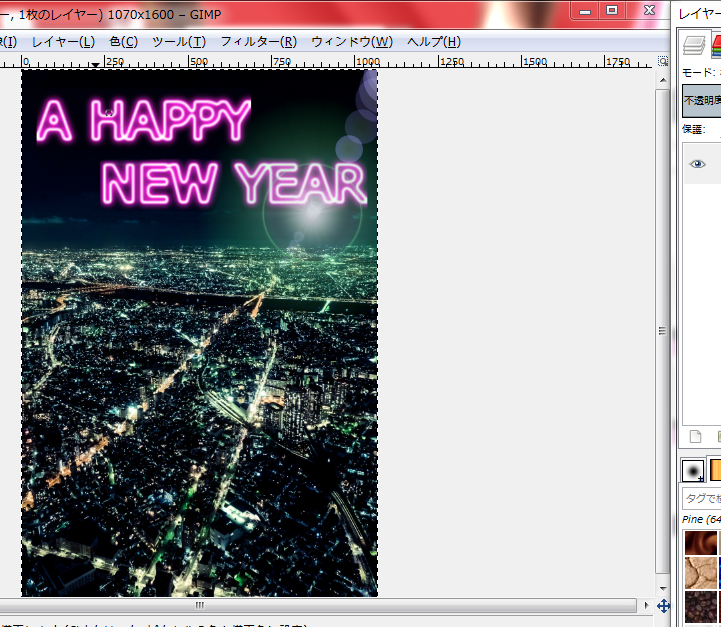The image size is (721, 627).
Task: Minimize the GIMP window
Action: click(x=585, y=10)
